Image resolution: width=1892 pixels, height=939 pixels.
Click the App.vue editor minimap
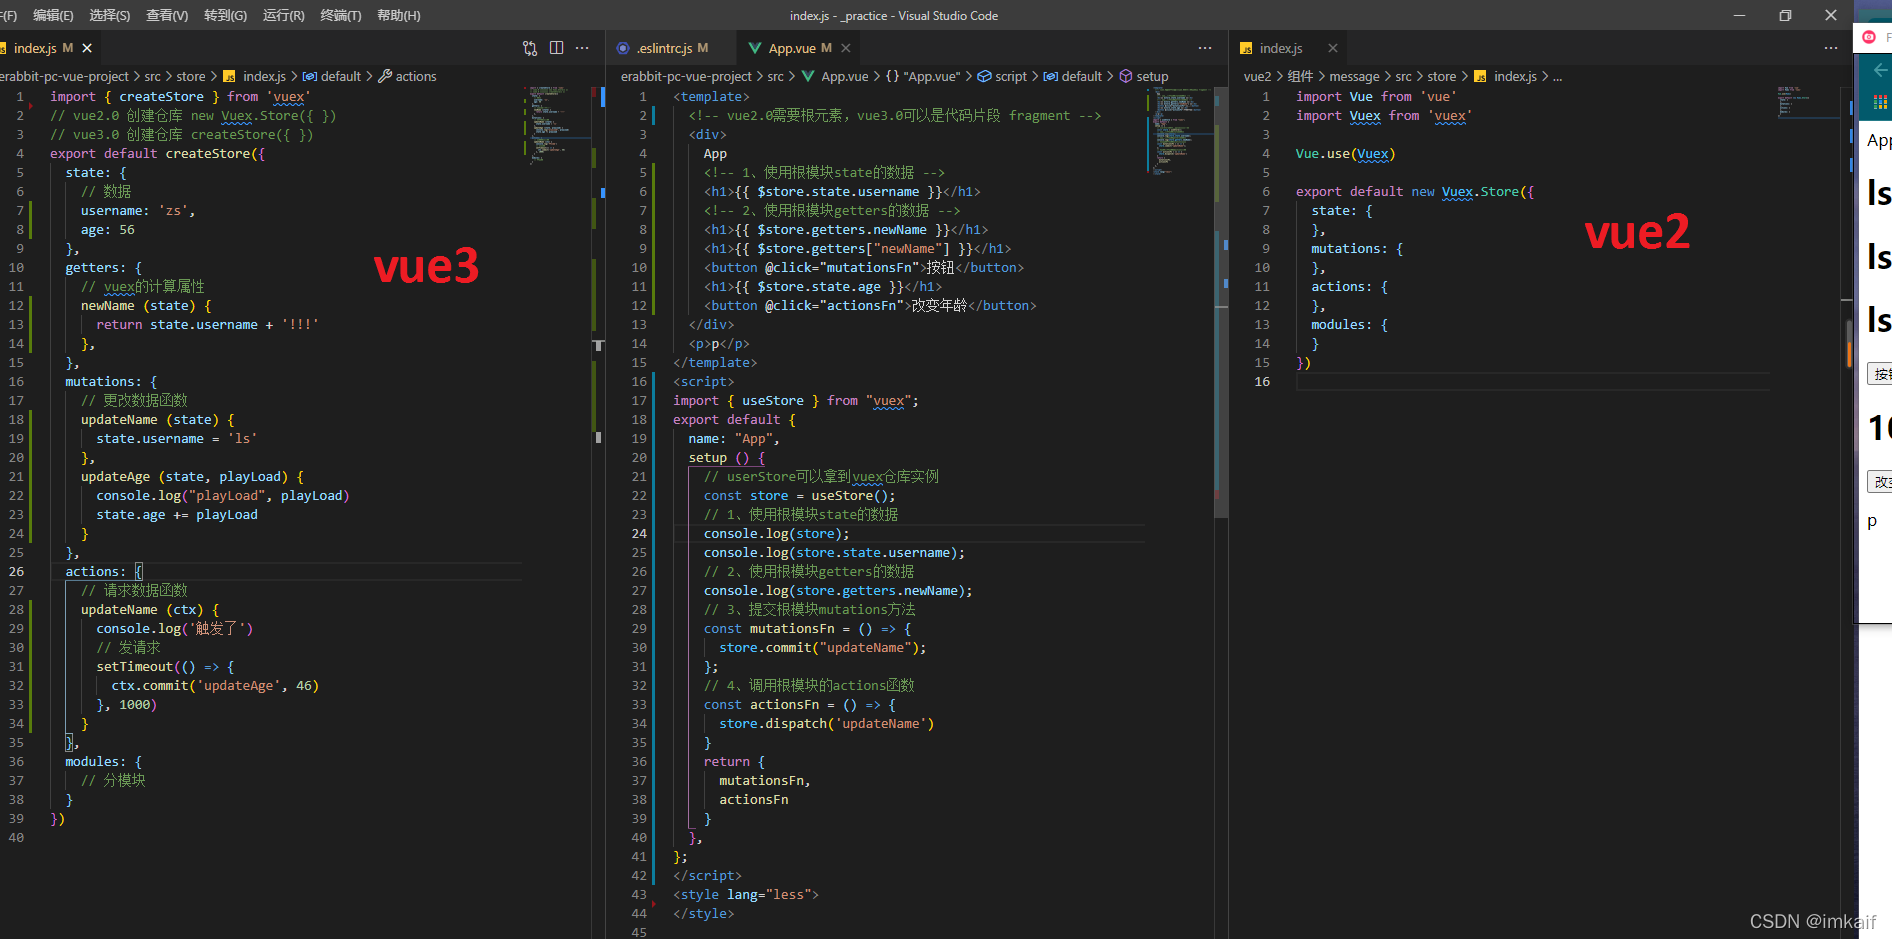point(1180,130)
